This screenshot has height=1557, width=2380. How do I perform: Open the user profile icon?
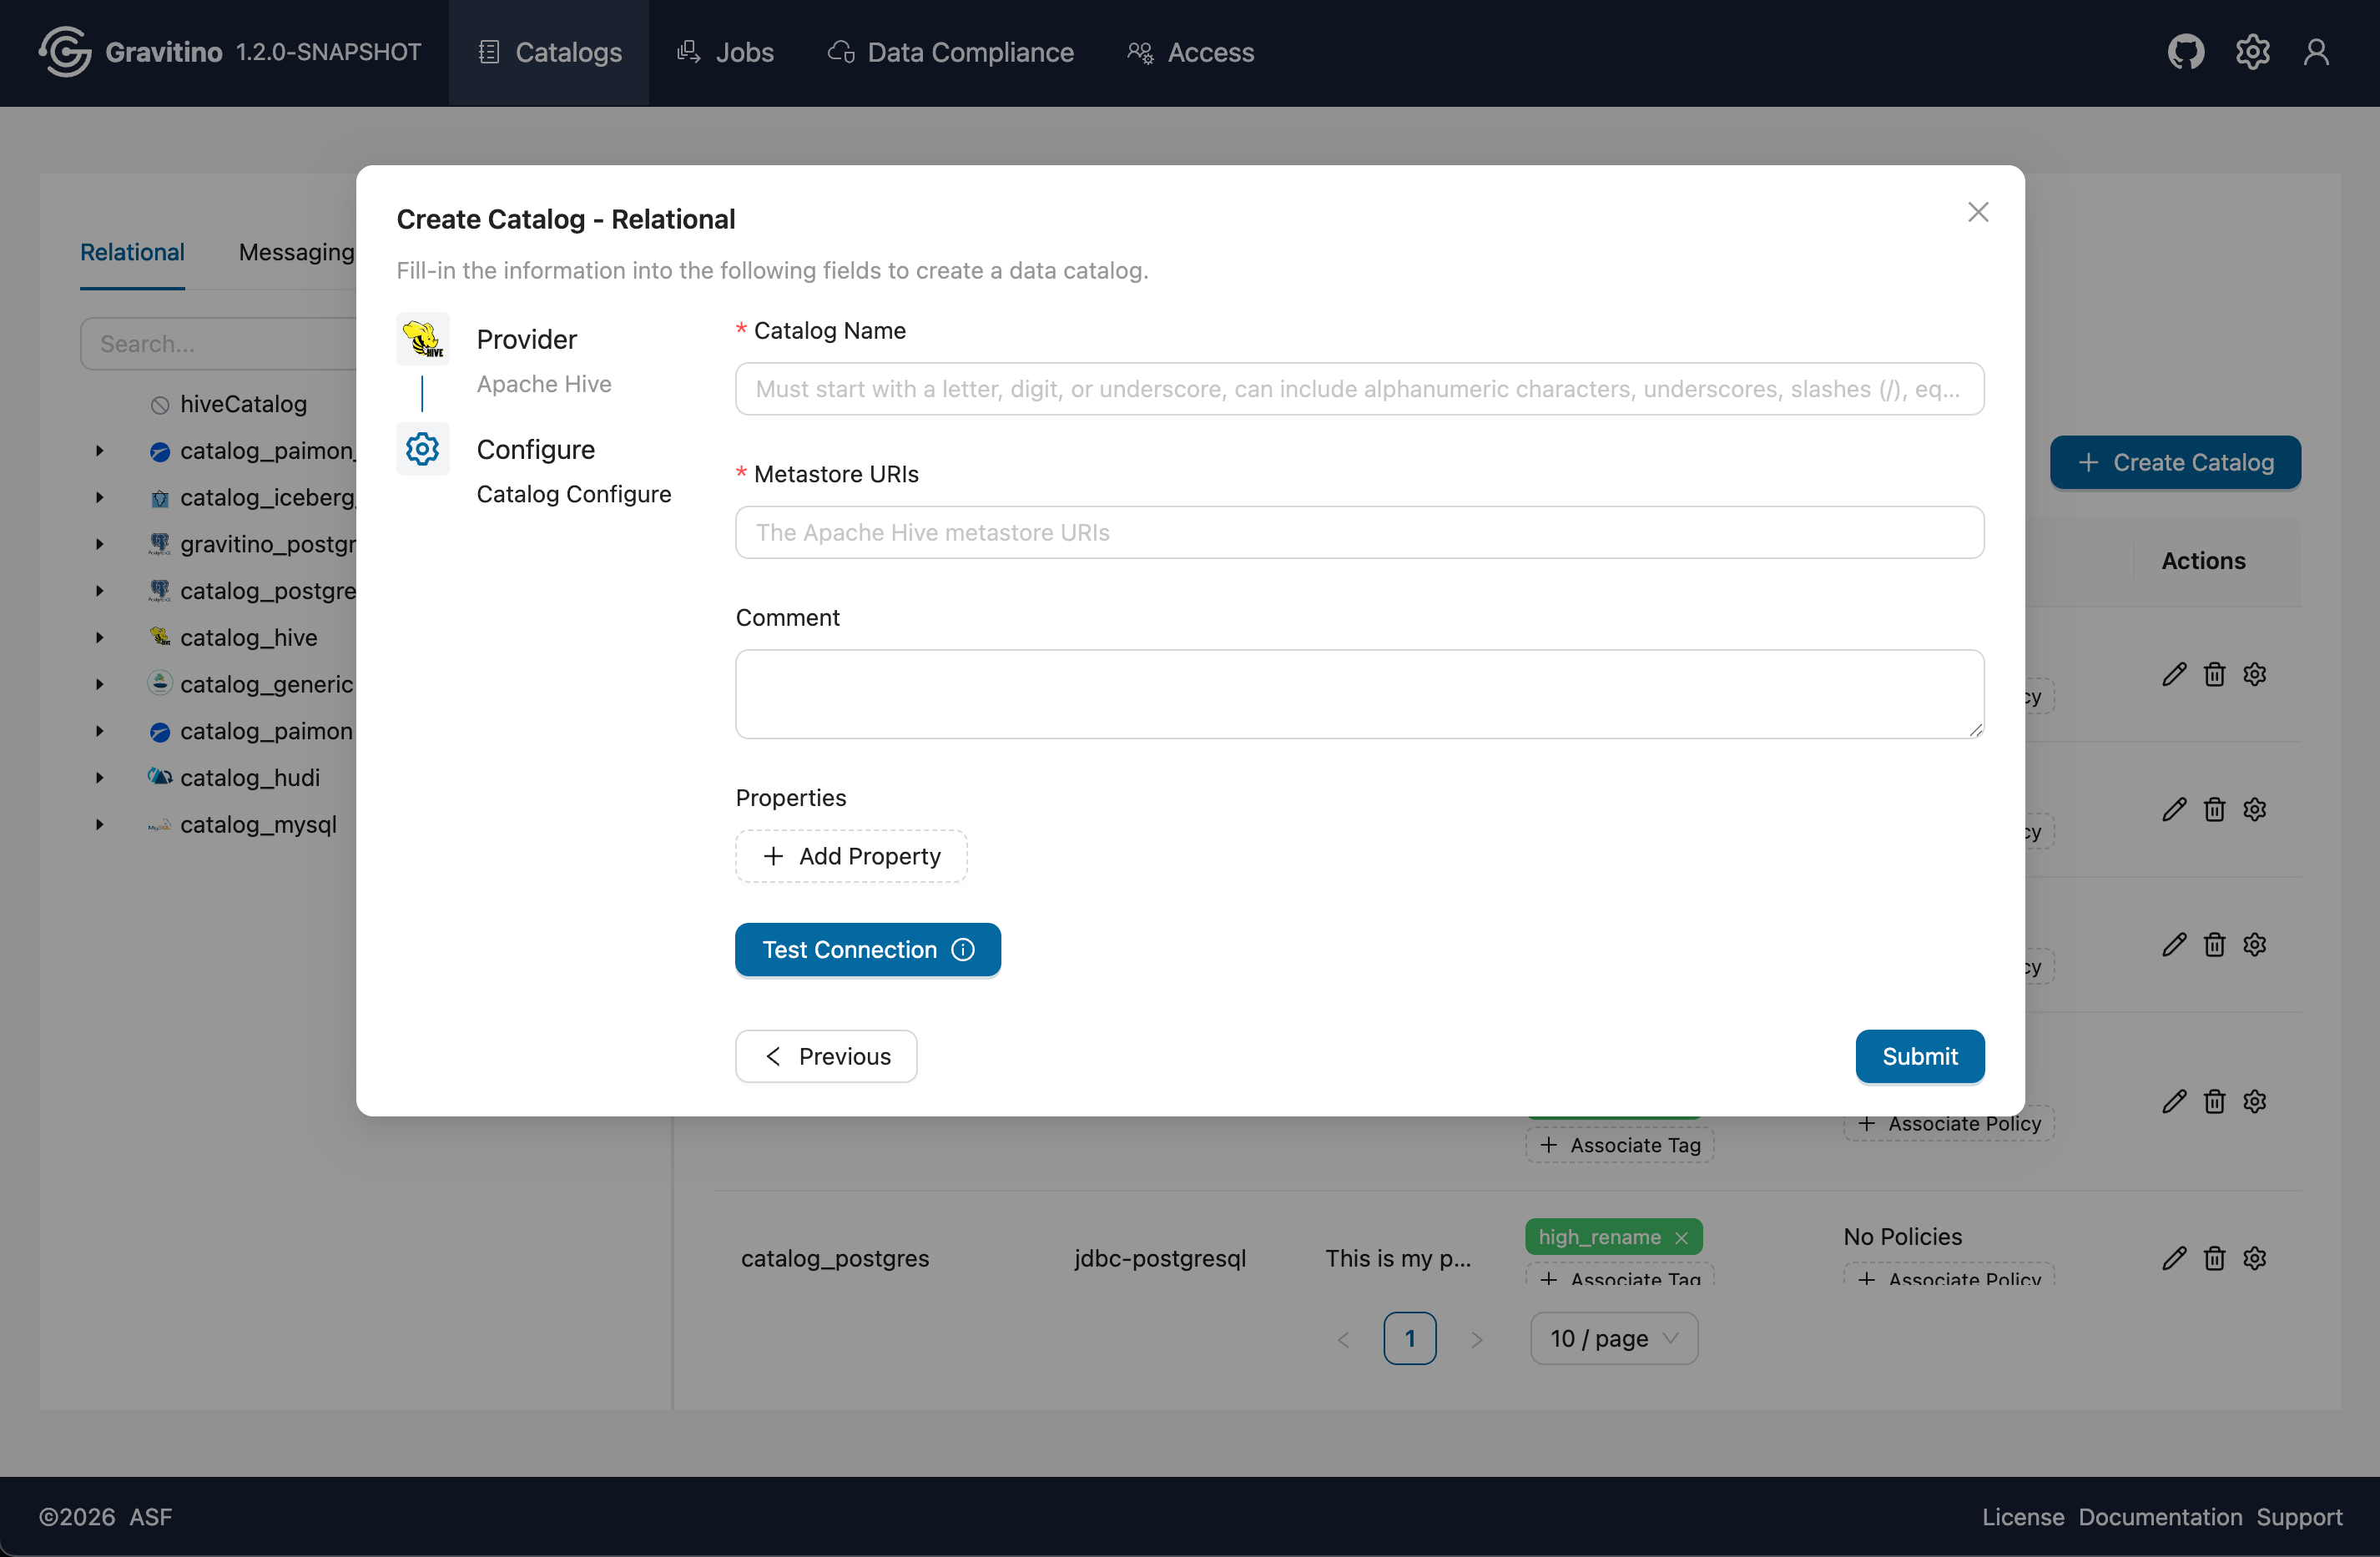coord(2316,52)
